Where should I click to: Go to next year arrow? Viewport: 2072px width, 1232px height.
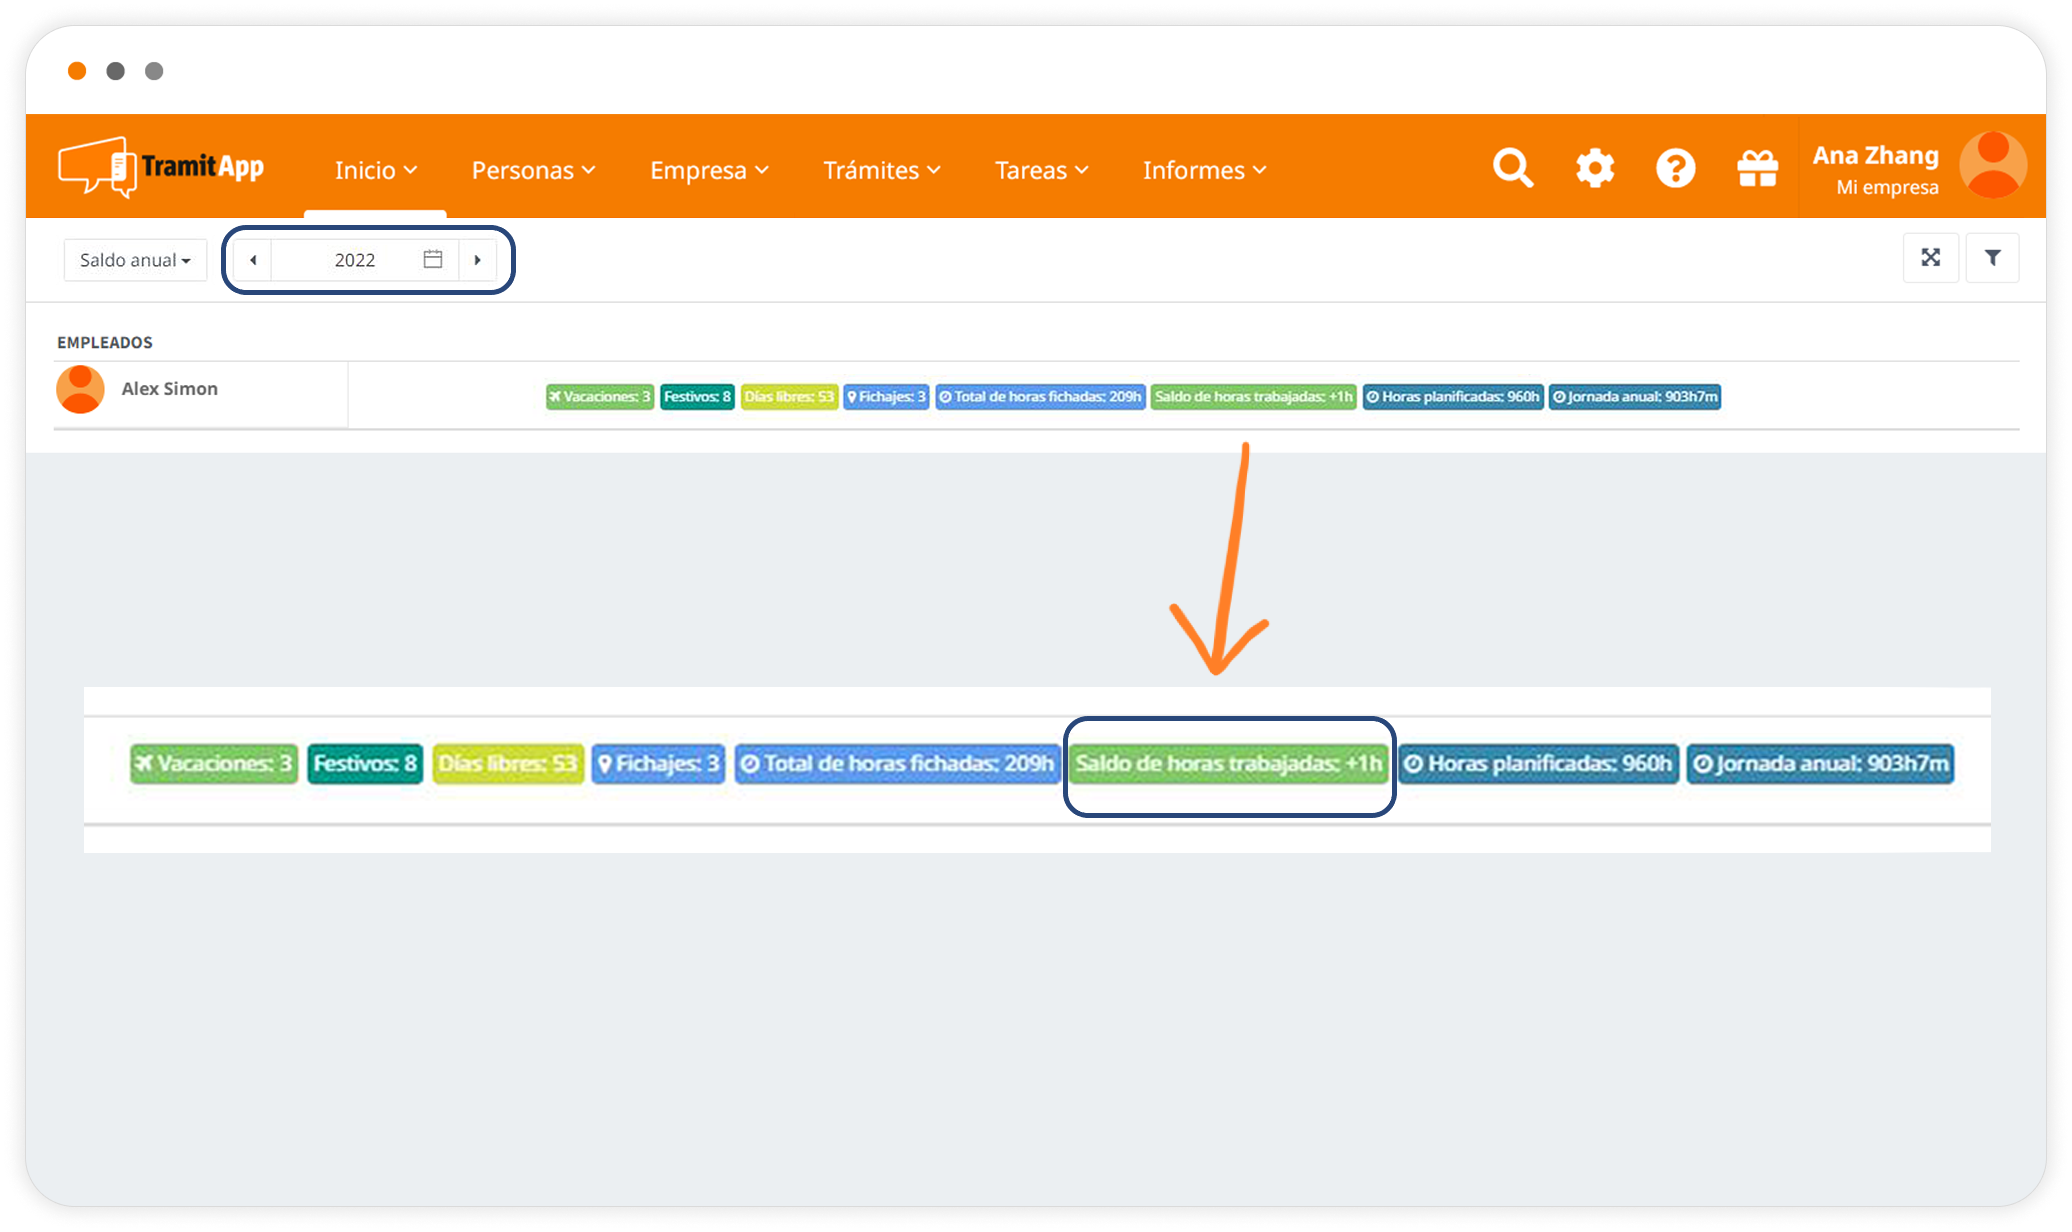pyautogui.click(x=478, y=260)
